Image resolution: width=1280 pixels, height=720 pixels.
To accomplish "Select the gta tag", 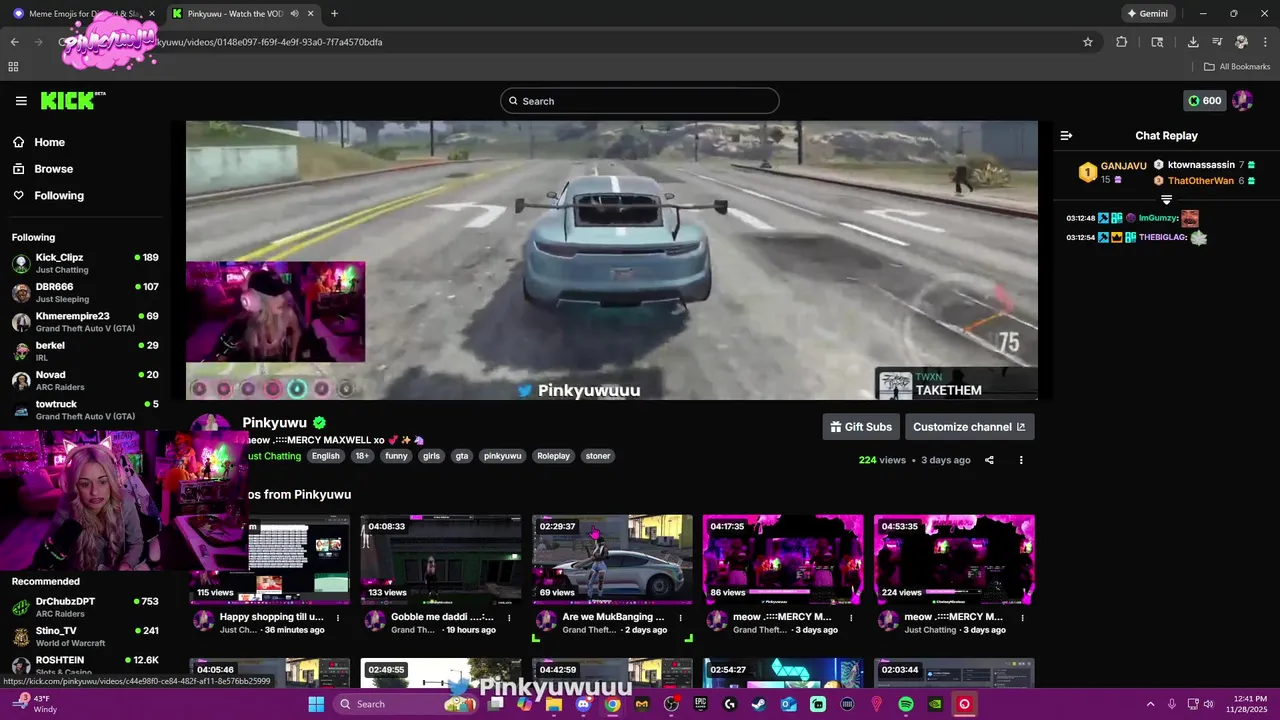I will tap(461, 456).
